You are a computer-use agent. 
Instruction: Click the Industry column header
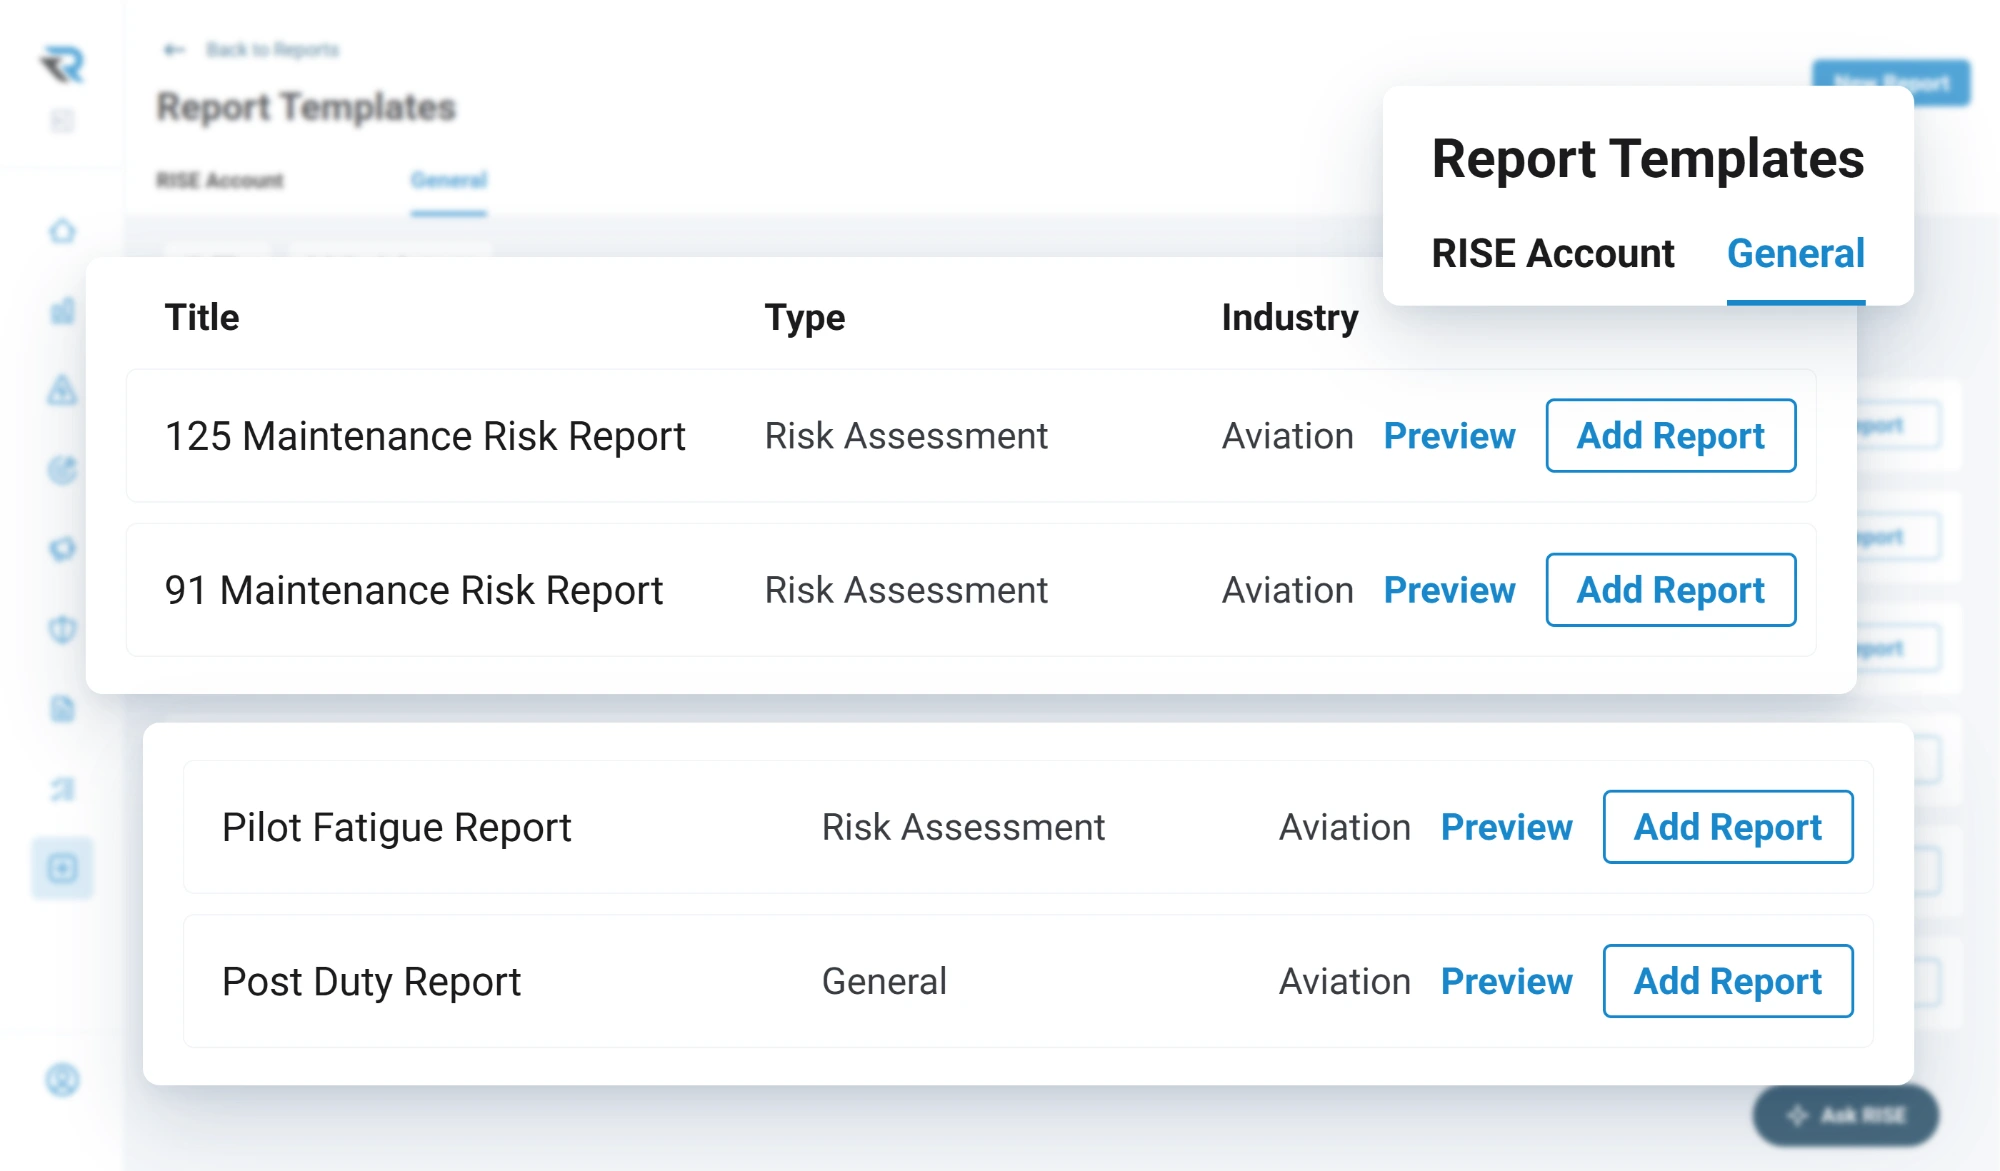tap(1290, 317)
